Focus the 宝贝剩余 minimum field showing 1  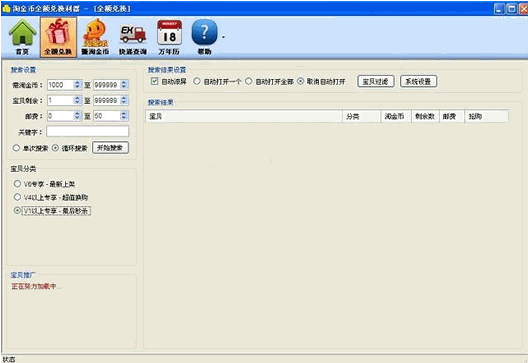(60, 100)
